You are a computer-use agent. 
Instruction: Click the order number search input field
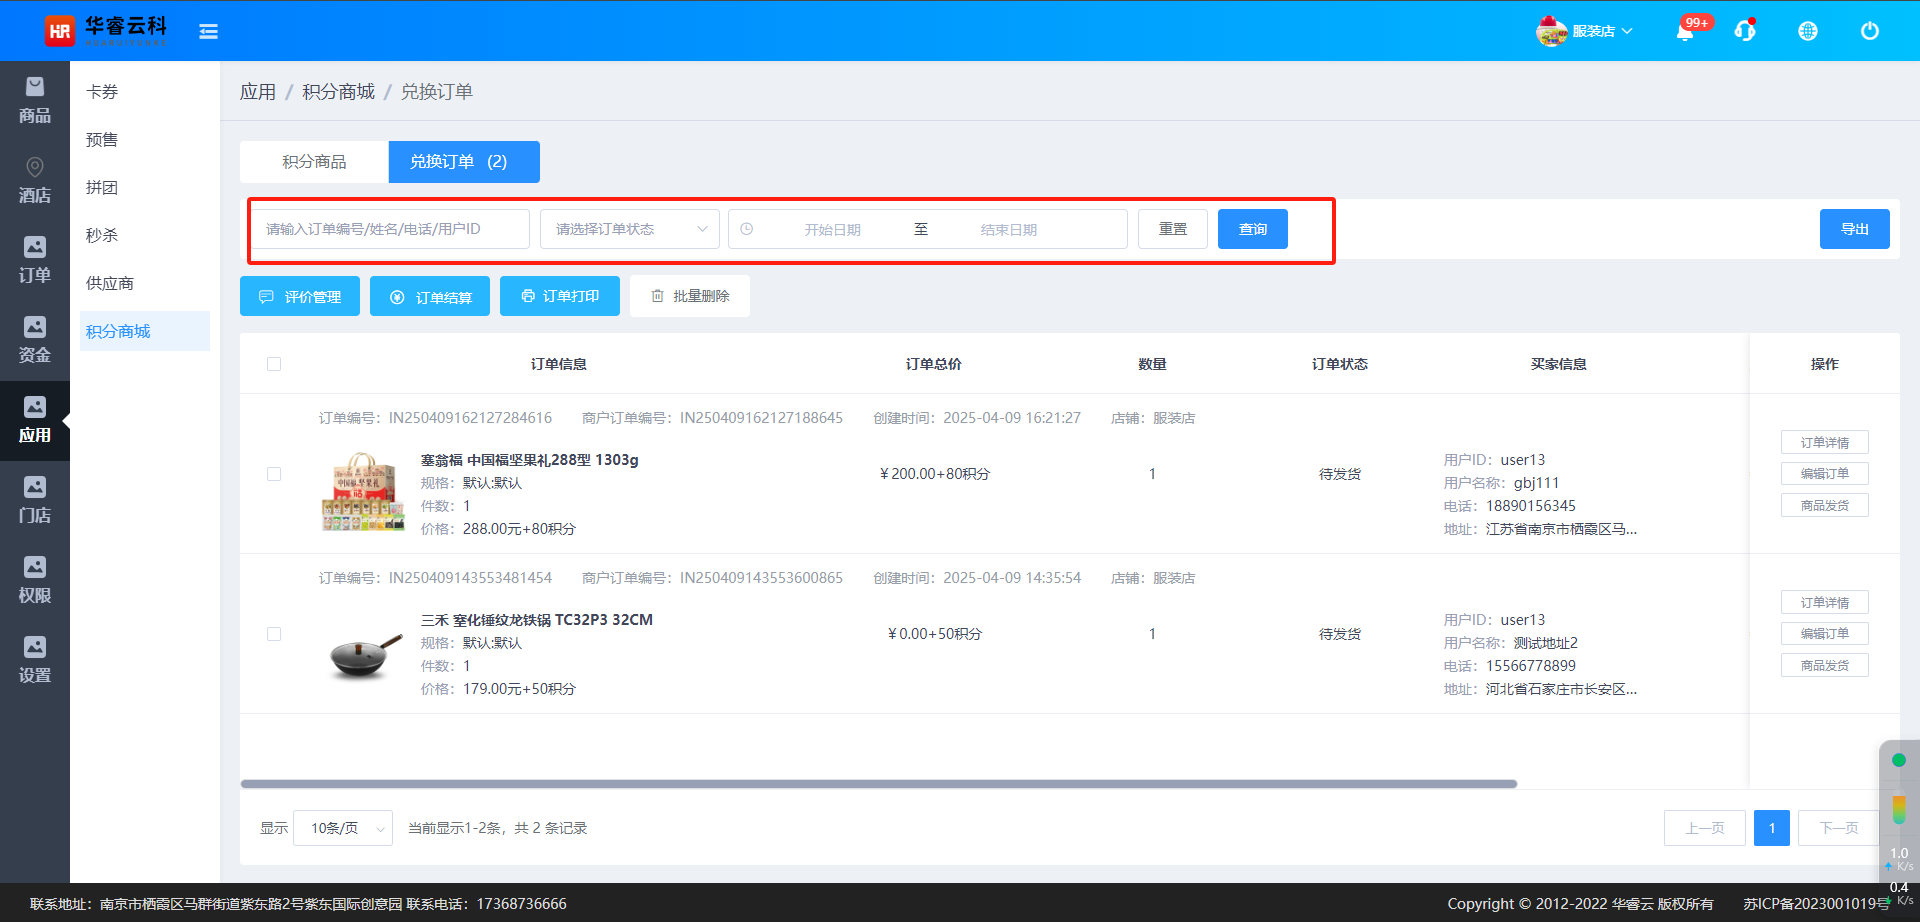pyautogui.click(x=390, y=229)
